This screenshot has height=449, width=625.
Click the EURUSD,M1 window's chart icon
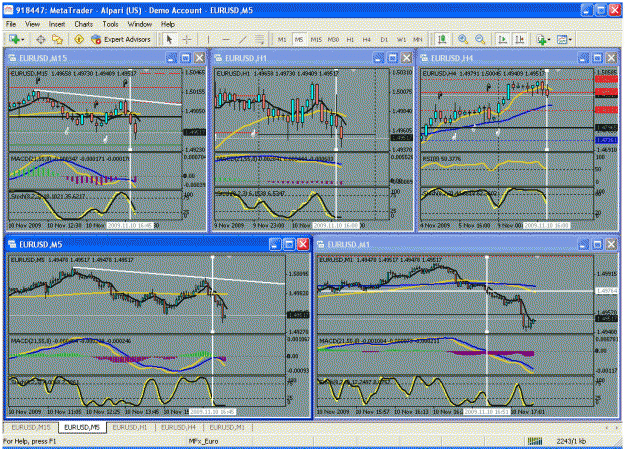point(321,244)
